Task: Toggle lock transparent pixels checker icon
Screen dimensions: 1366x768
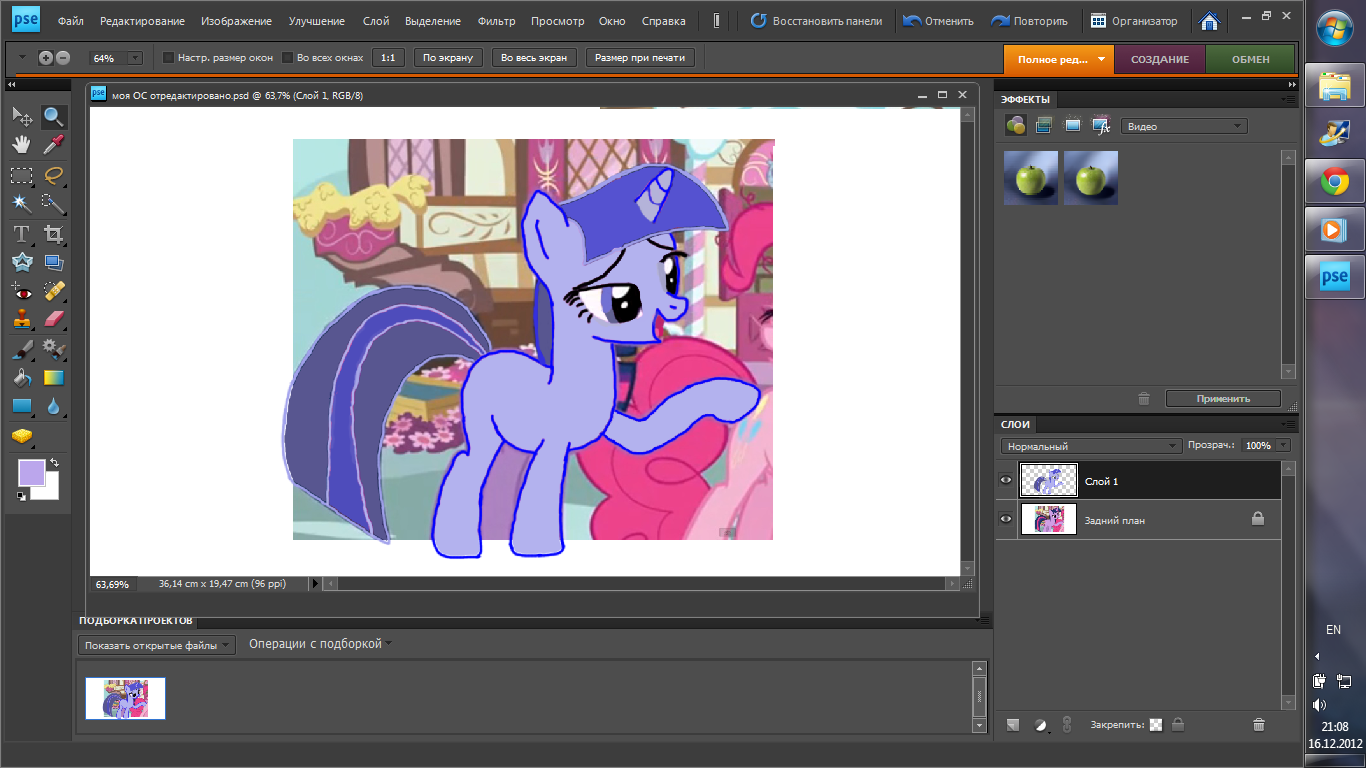Action: point(1156,725)
